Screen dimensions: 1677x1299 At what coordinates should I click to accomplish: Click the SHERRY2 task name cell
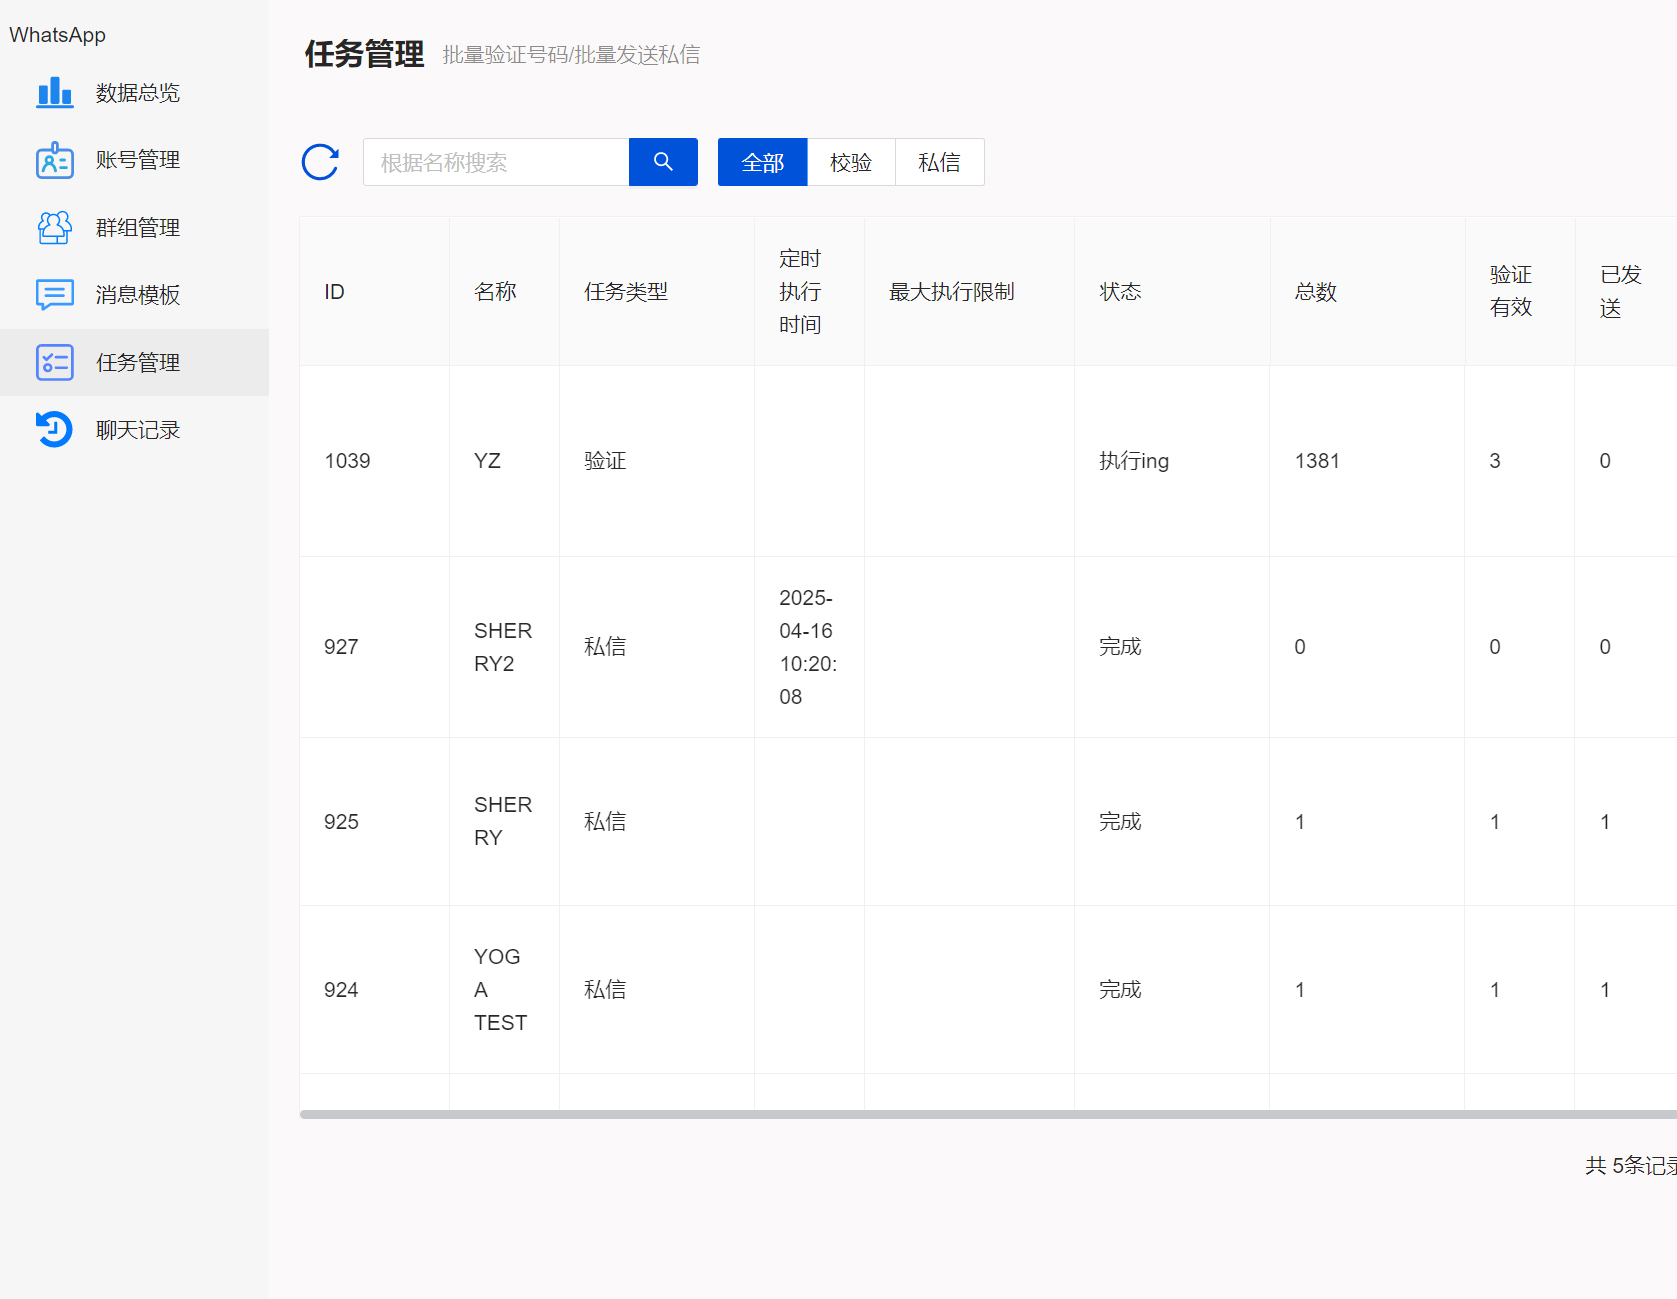click(x=502, y=647)
